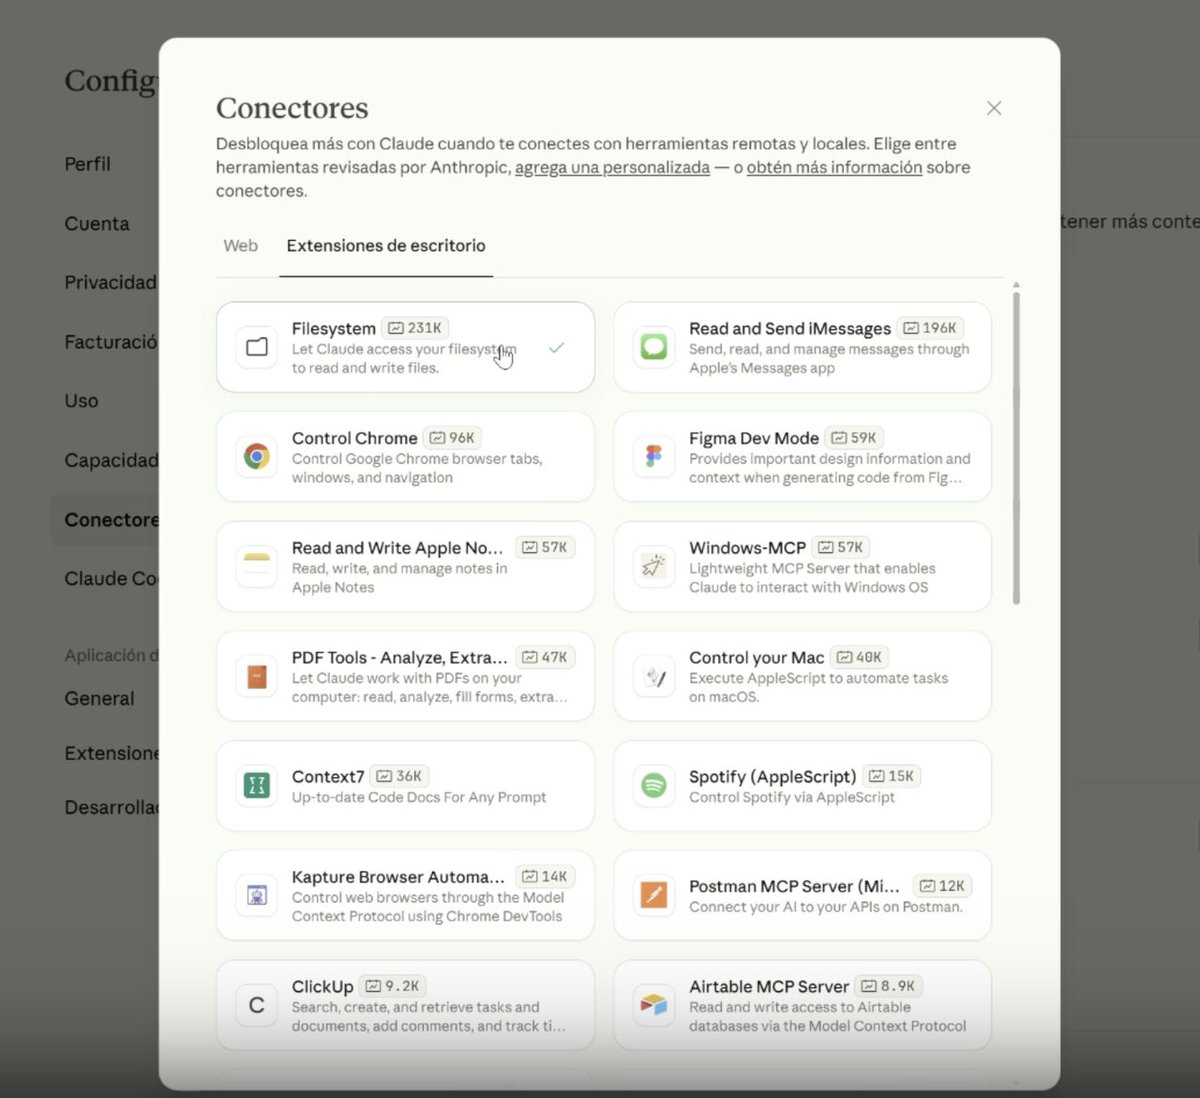Viewport: 1200px width, 1098px height.
Task: Click Control Chrome 96K downloads badge
Action: pyautogui.click(x=452, y=438)
